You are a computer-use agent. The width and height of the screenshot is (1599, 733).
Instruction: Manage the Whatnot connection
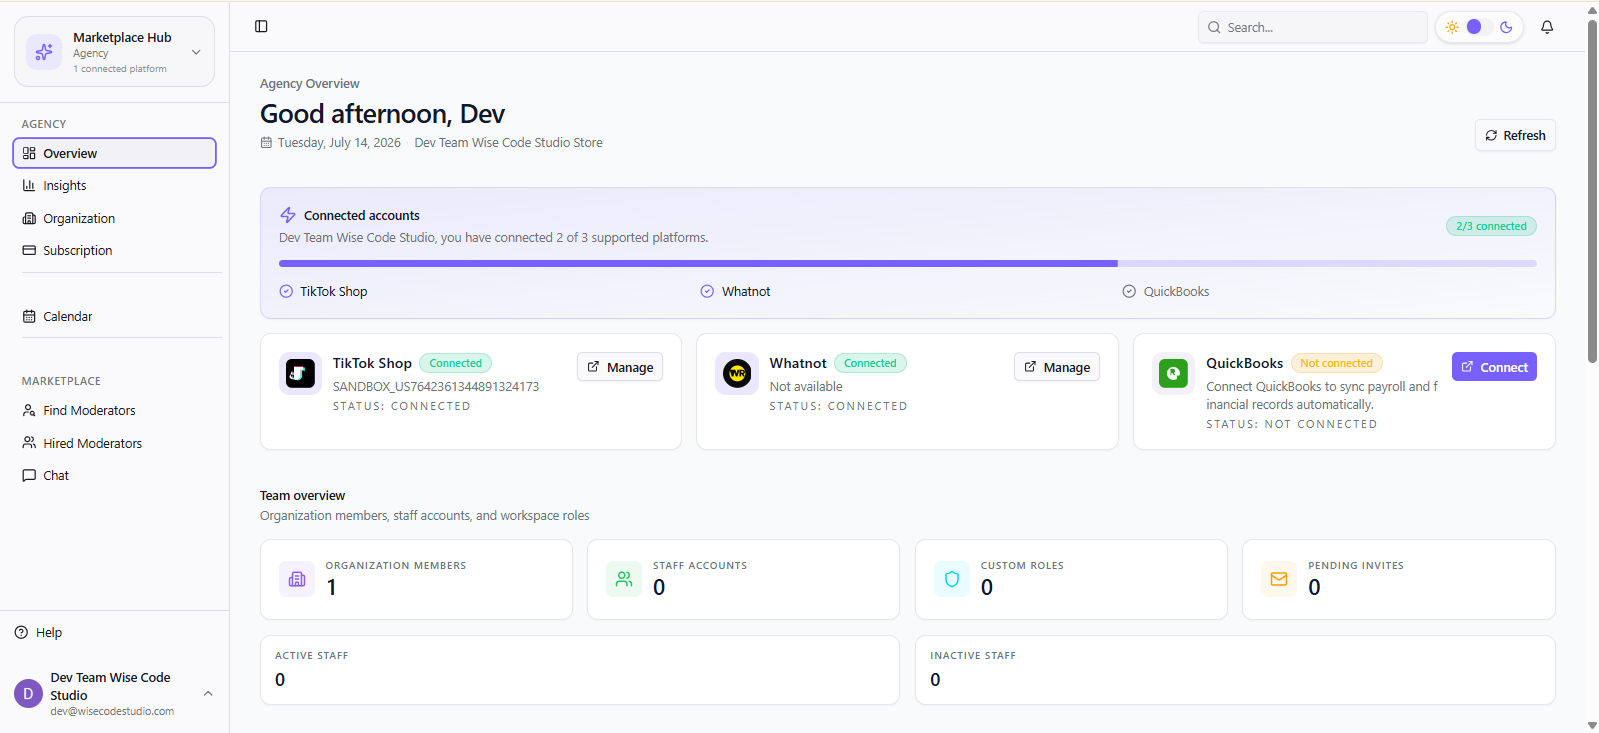1057,367
